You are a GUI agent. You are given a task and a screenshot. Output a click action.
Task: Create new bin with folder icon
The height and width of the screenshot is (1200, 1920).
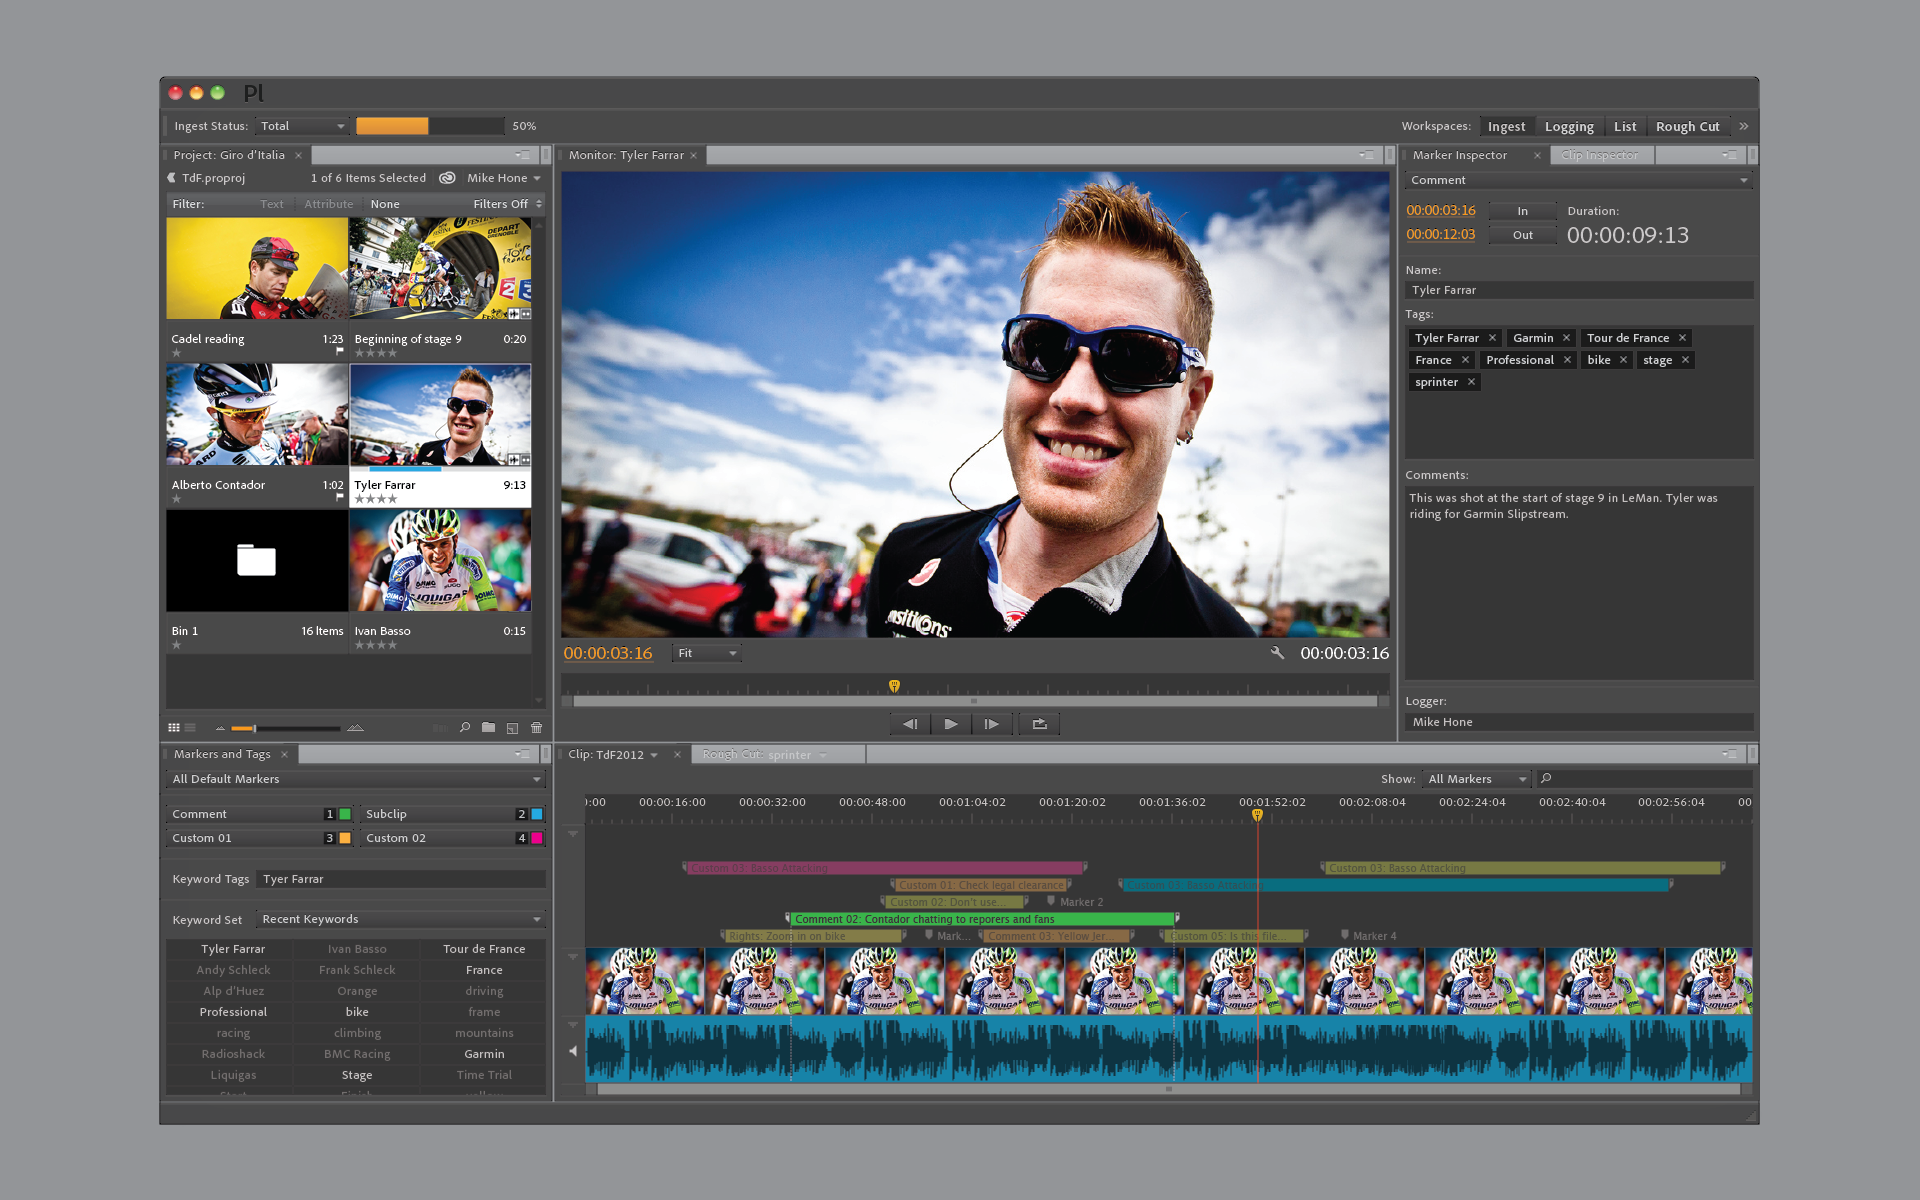(x=488, y=728)
